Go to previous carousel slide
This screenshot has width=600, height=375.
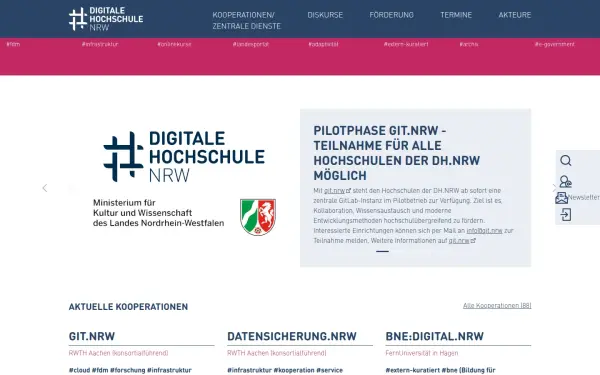click(45, 188)
